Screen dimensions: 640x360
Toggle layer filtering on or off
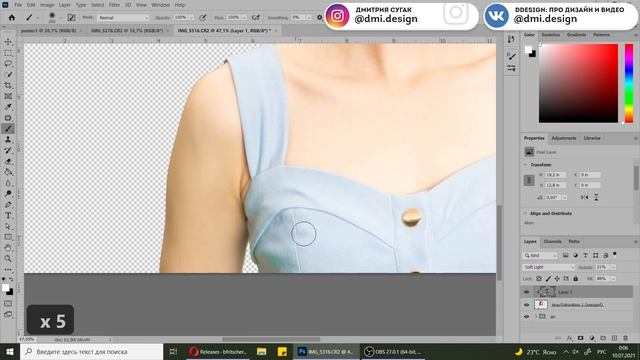pyautogui.click(x=615, y=255)
